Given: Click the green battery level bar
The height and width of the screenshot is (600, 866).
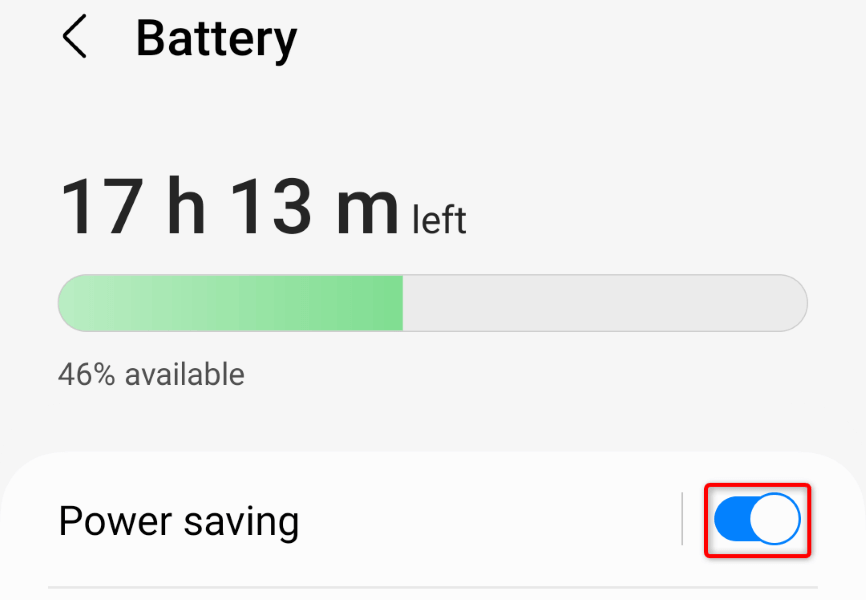Looking at the screenshot, I should pyautogui.click(x=230, y=302).
